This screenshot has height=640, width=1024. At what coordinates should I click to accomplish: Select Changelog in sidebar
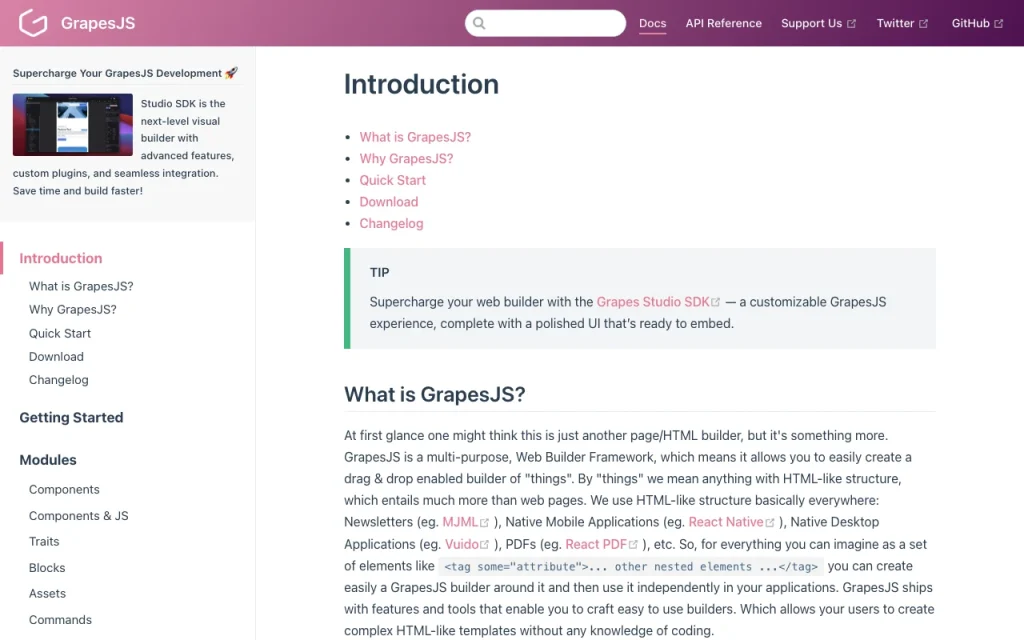pyautogui.click(x=58, y=380)
